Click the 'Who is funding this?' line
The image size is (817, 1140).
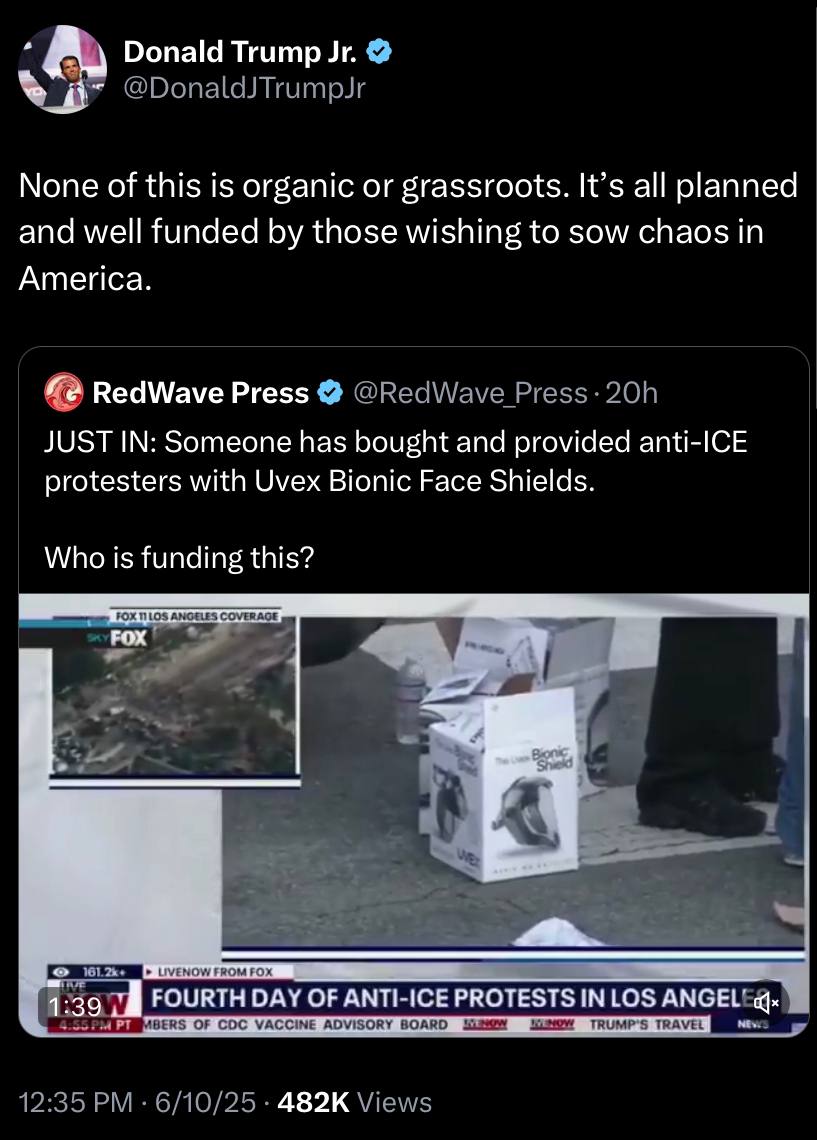(x=179, y=558)
